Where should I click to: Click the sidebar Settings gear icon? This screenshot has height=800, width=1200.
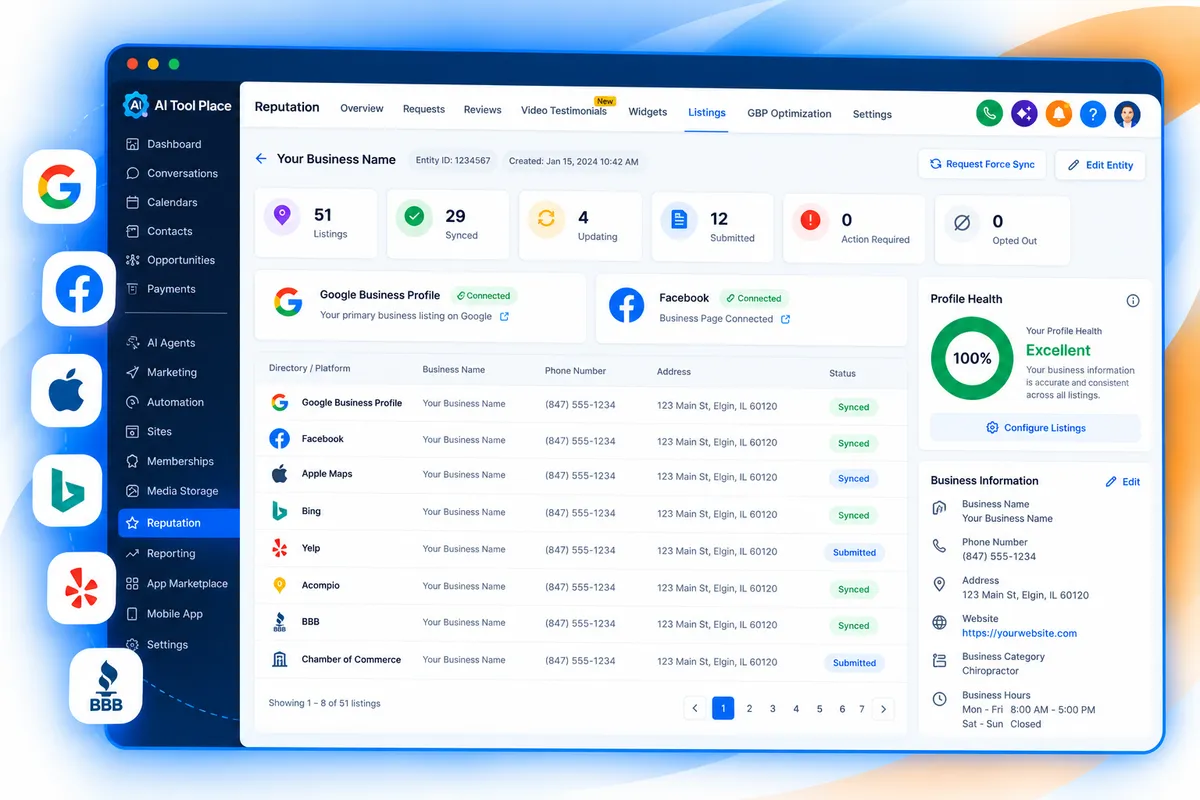(x=133, y=645)
